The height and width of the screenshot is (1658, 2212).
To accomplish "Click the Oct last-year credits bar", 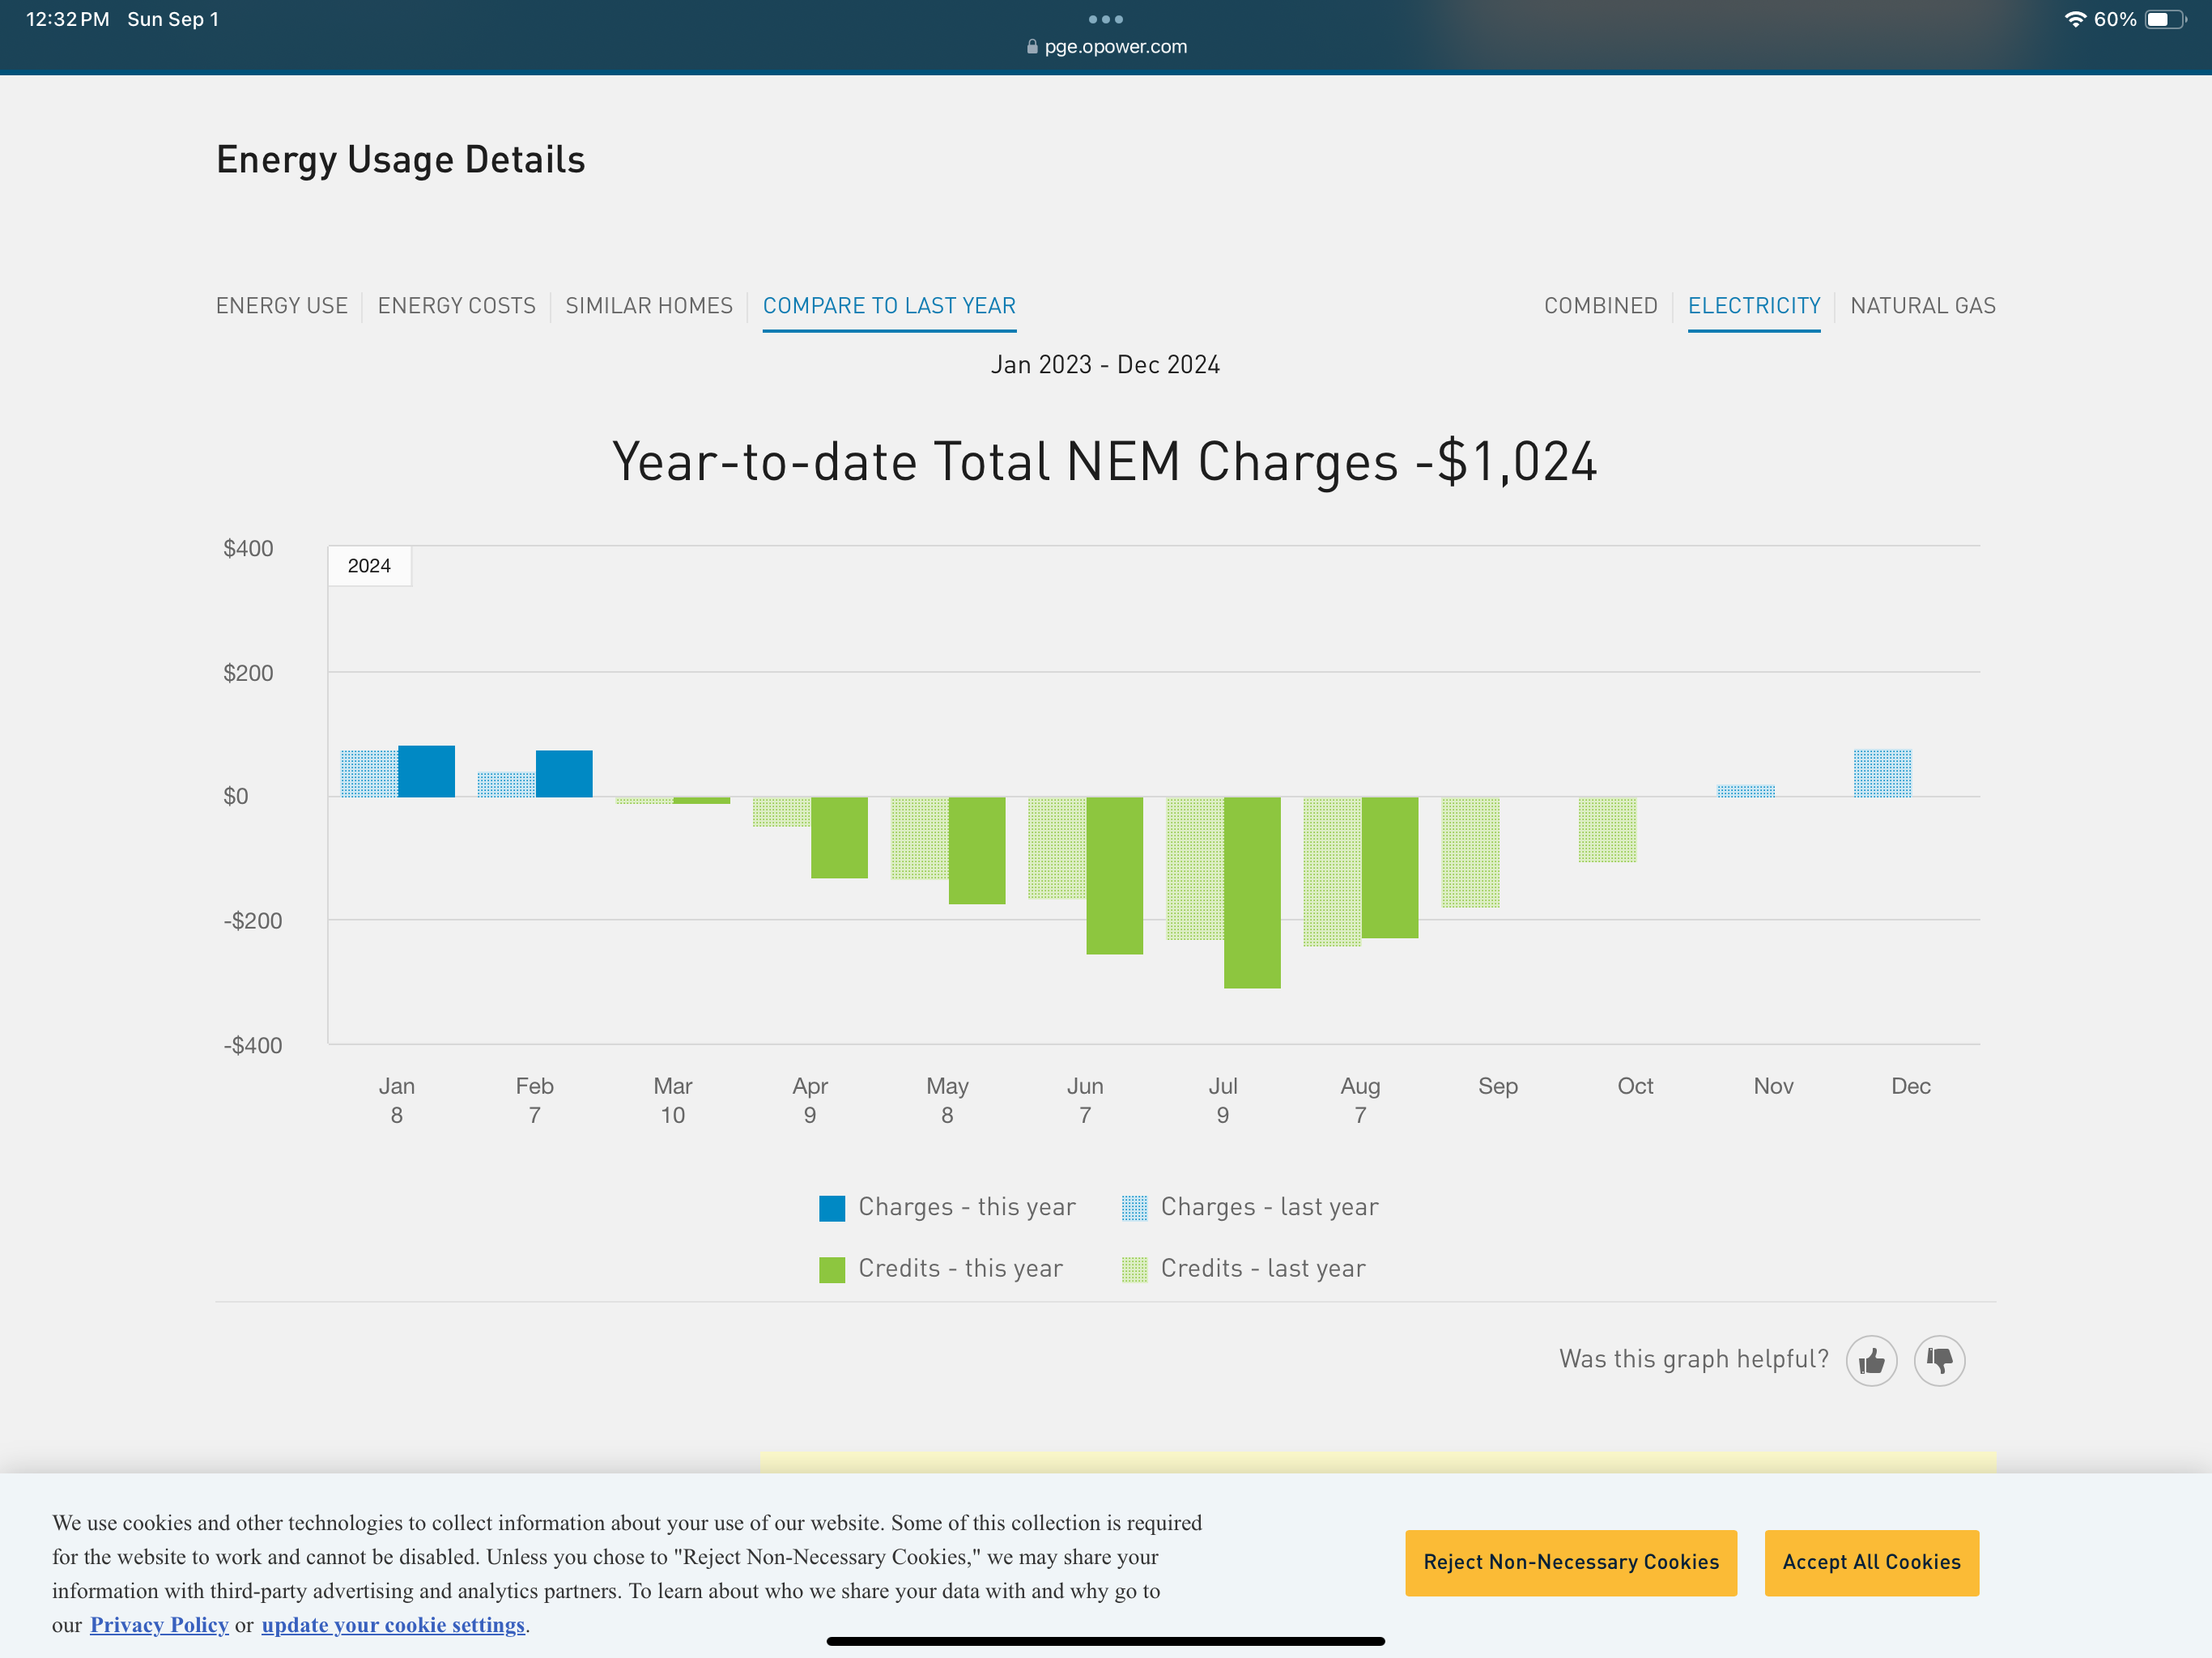I will [1607, 830].
